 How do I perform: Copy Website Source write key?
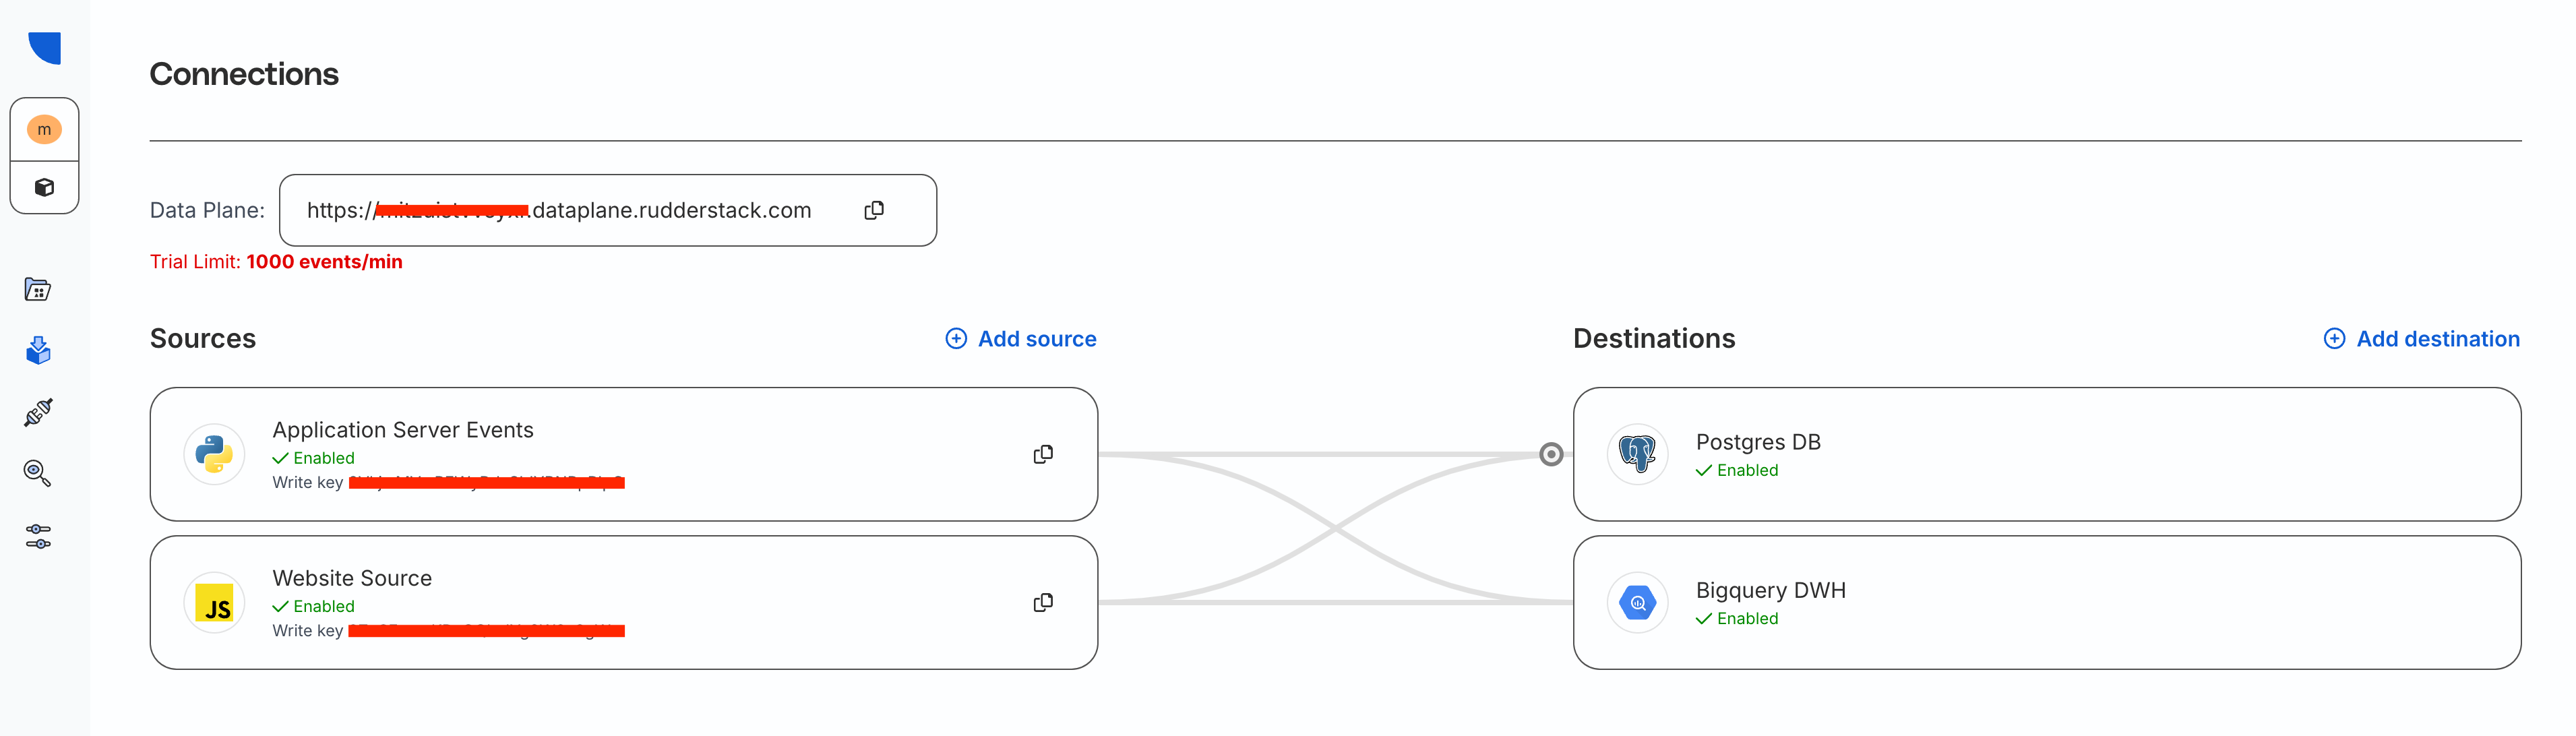1043,602
